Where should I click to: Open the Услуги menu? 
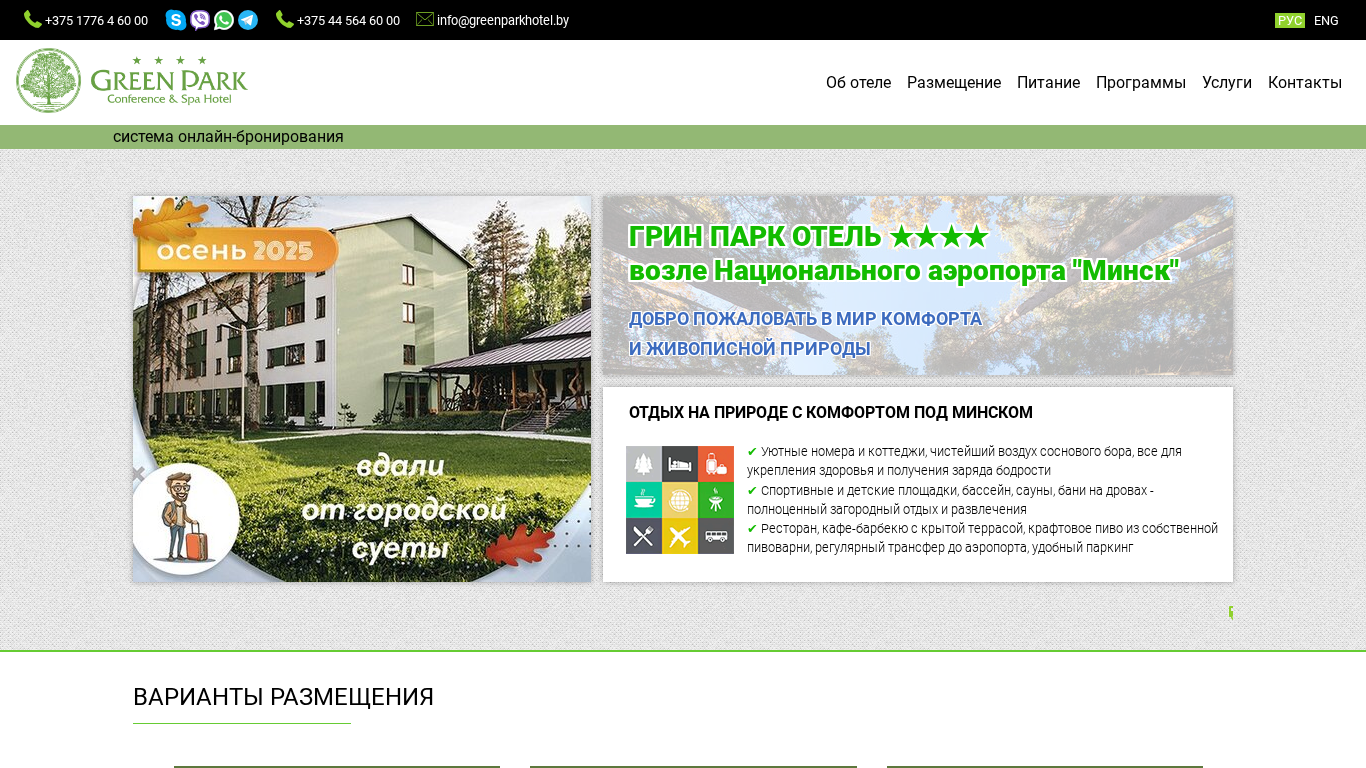point(1227,83)
